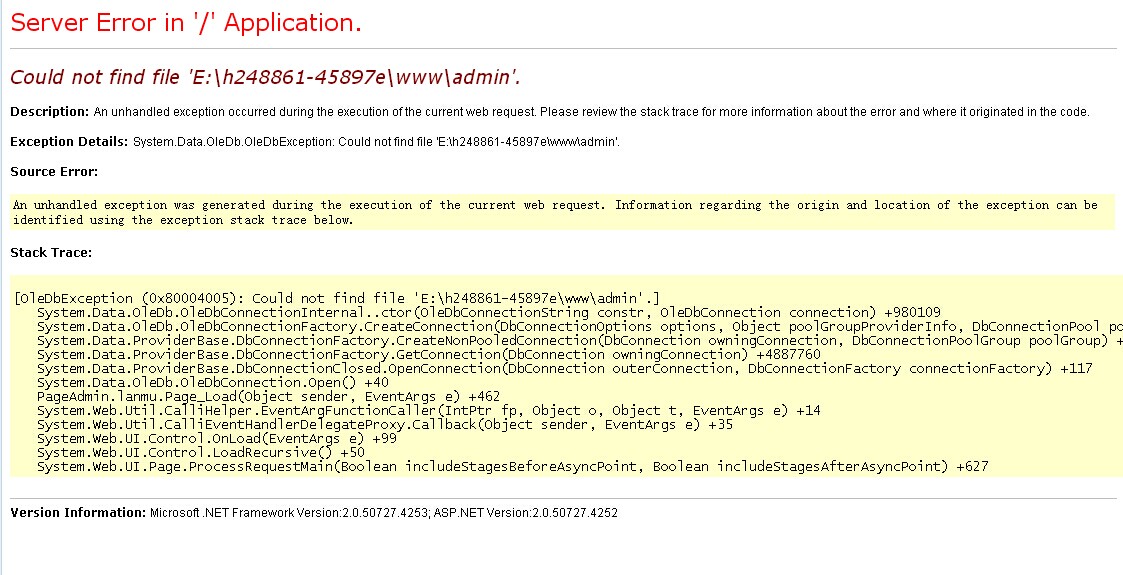The height and width of the screenshot is (575, 1123).
Task: Click the 'CreateNonPooledConnection' stack trace line
Action: 578,340
